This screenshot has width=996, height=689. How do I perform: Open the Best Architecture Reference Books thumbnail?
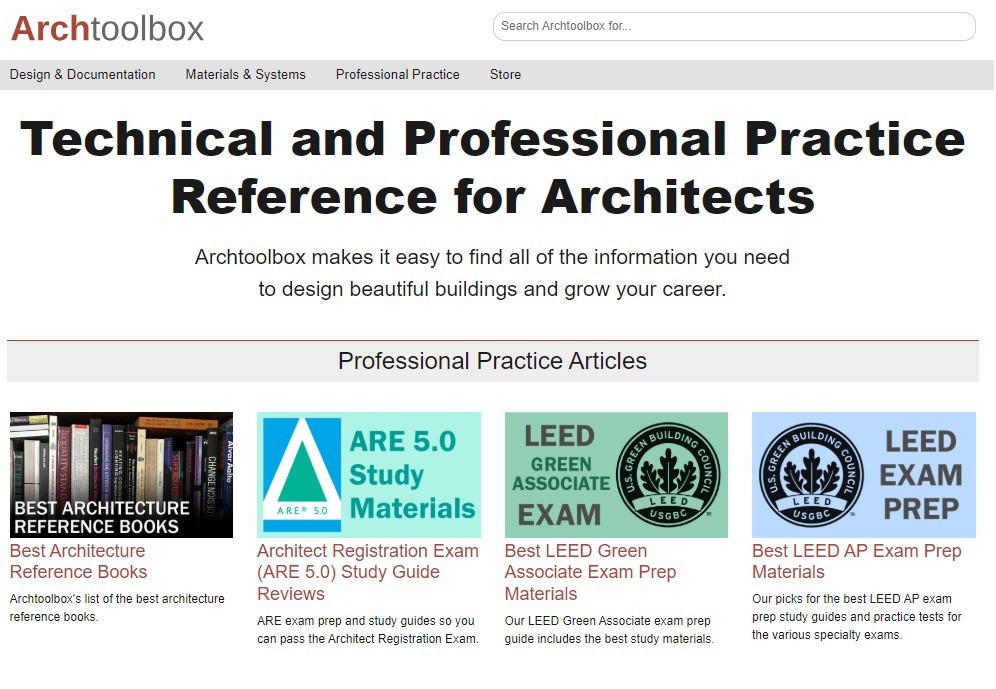[121, 475]
